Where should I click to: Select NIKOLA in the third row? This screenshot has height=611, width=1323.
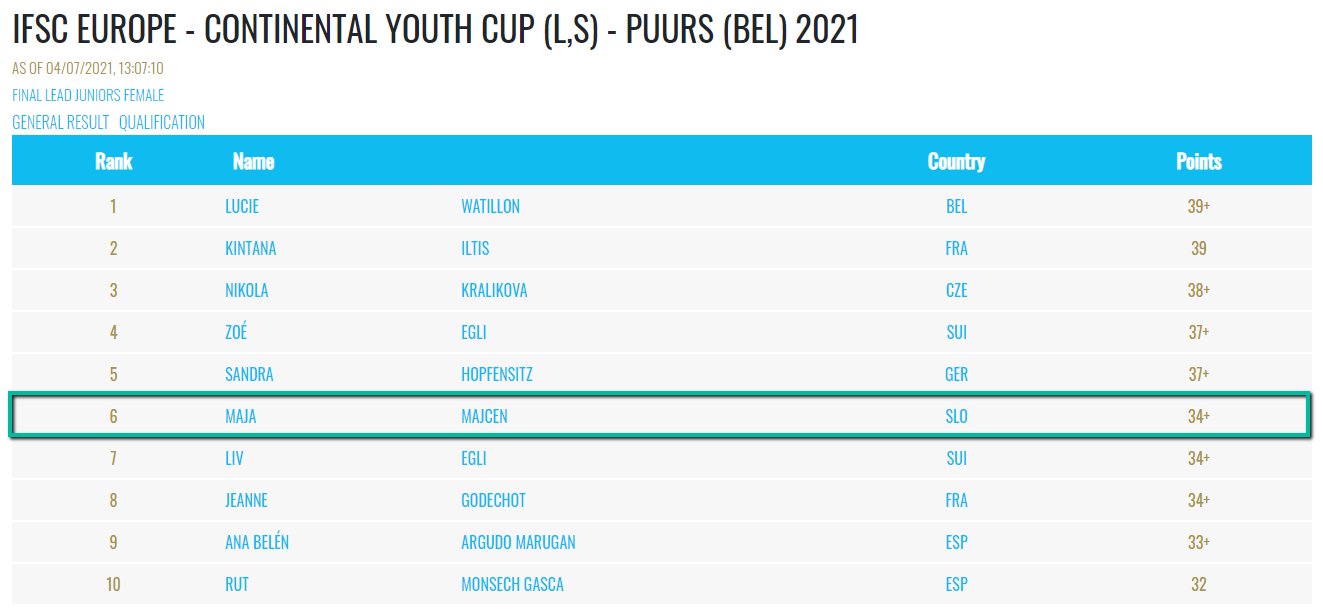247,291
